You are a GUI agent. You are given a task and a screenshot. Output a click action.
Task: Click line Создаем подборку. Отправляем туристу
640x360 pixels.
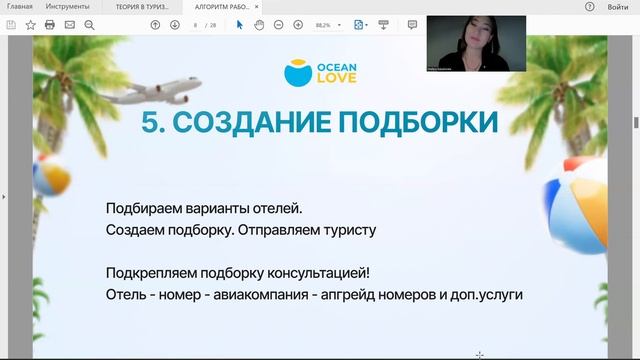[x=241, y=230]
